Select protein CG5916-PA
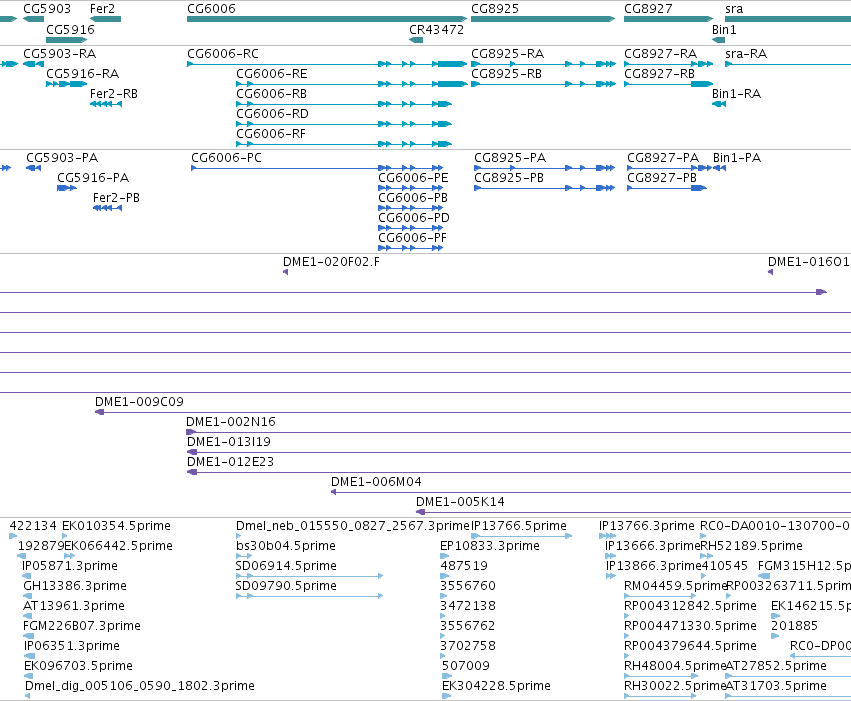Viewport: 851px width, 701px height. coord(93,178)
